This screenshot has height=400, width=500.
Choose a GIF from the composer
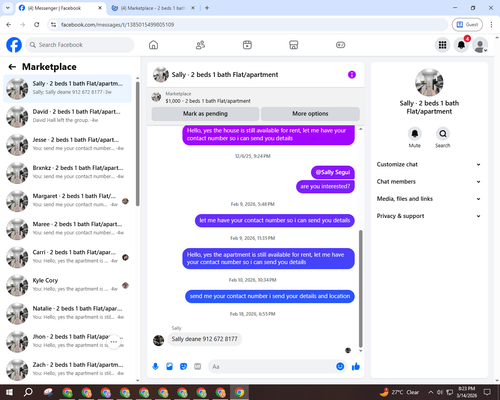(x=198, y=367)
